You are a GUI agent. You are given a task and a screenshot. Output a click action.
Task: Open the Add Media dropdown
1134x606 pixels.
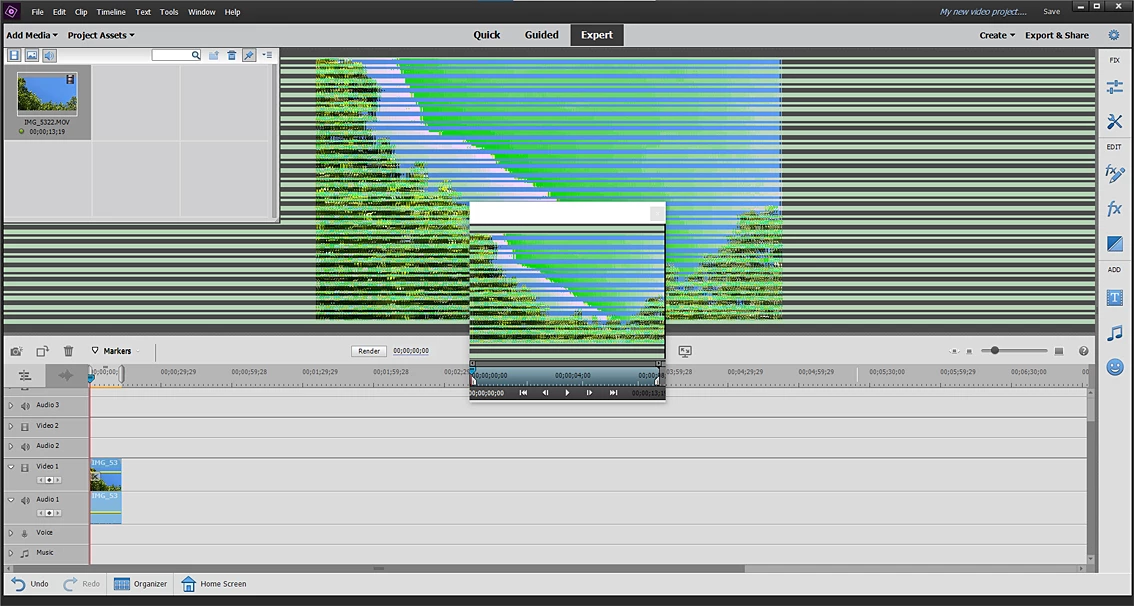coord(32,35)
